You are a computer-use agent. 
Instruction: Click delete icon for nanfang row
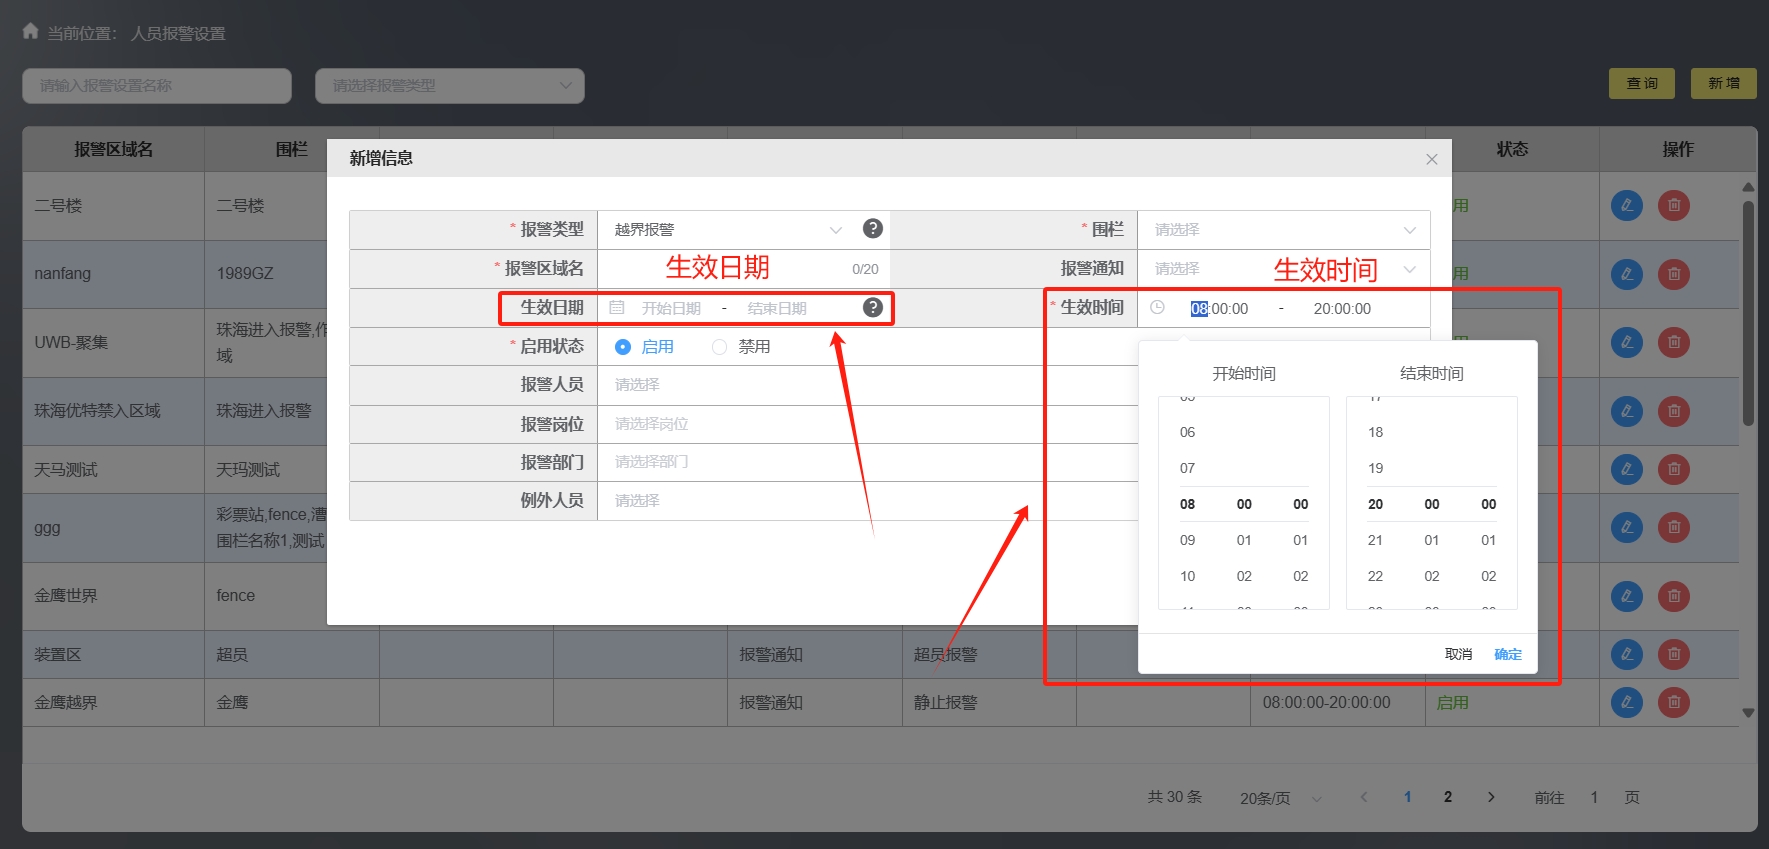pyautogui.click(x=1673, y=274)
